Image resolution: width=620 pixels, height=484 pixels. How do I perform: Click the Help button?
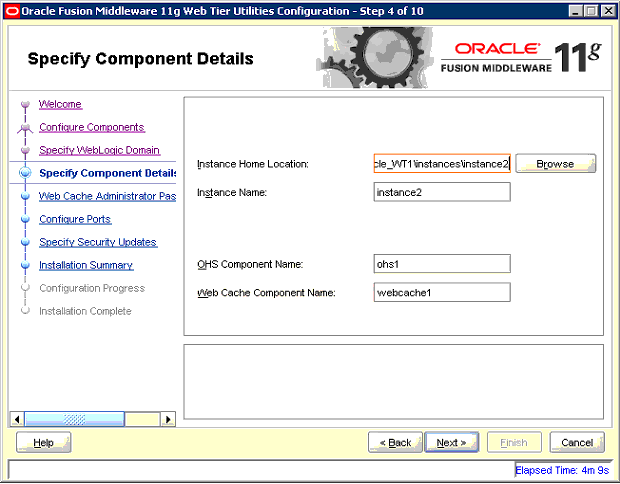[x=43, y=442]
